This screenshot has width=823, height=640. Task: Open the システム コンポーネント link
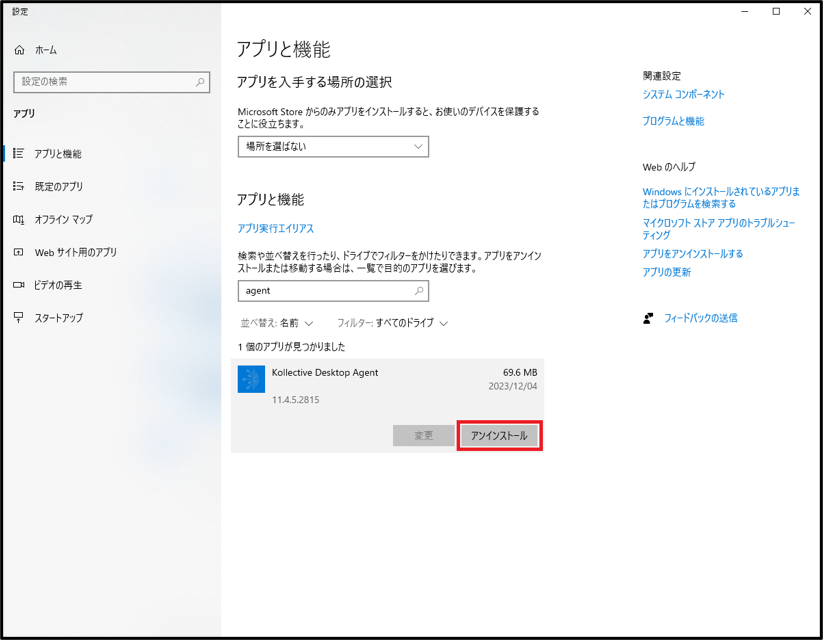[683, 95]
